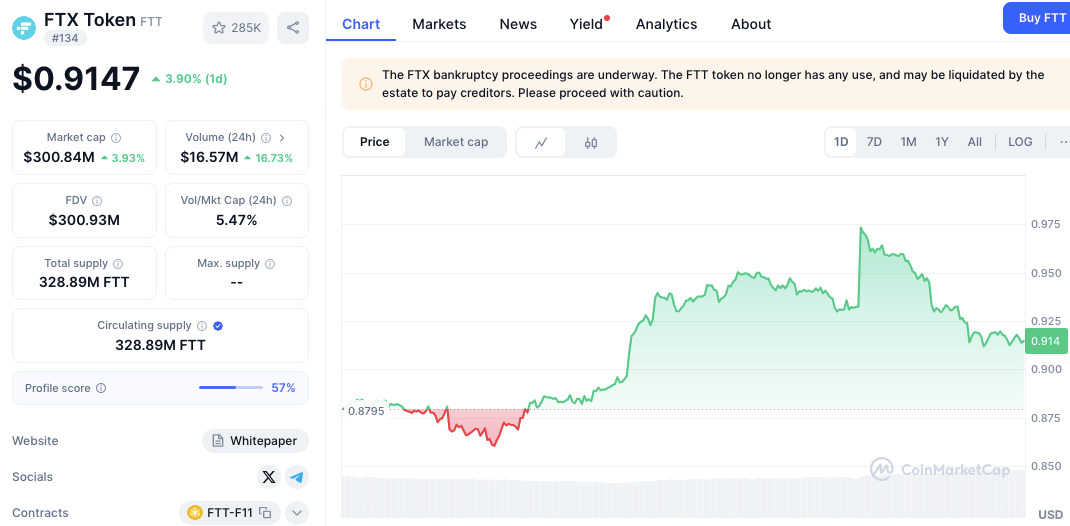Open the News tab

coord(518,25)
